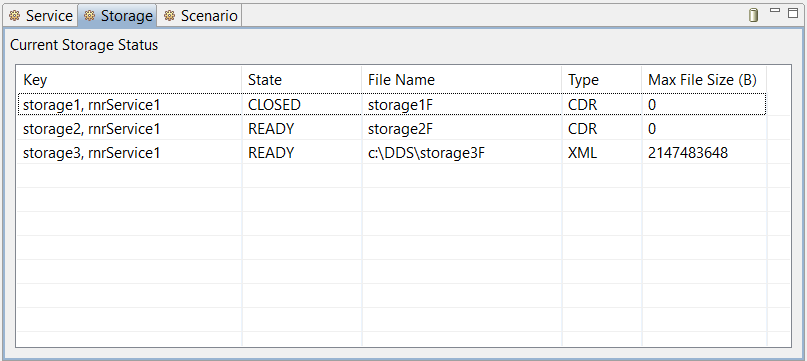Maximize the view panel
Viewport: 807px width, 361px height.
click(793, 12)
